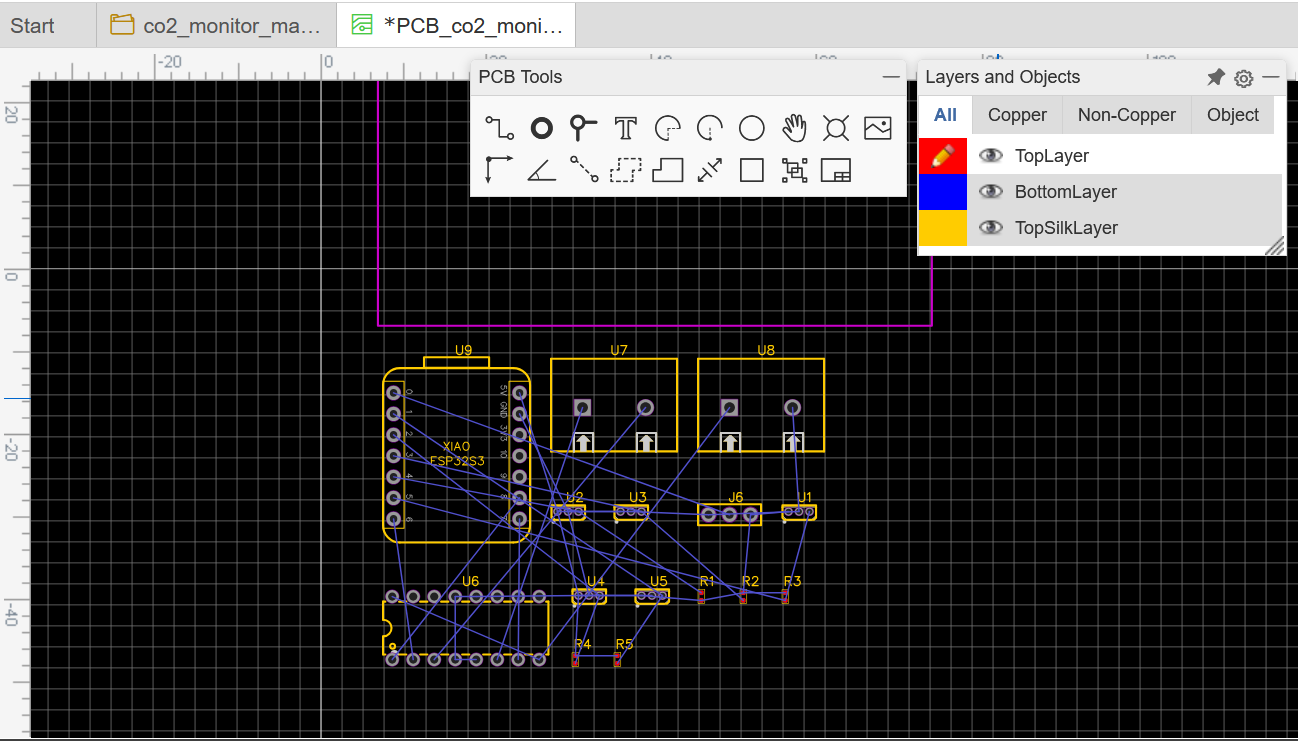
Task: Select the Pad tool
Action: [541, 128]
